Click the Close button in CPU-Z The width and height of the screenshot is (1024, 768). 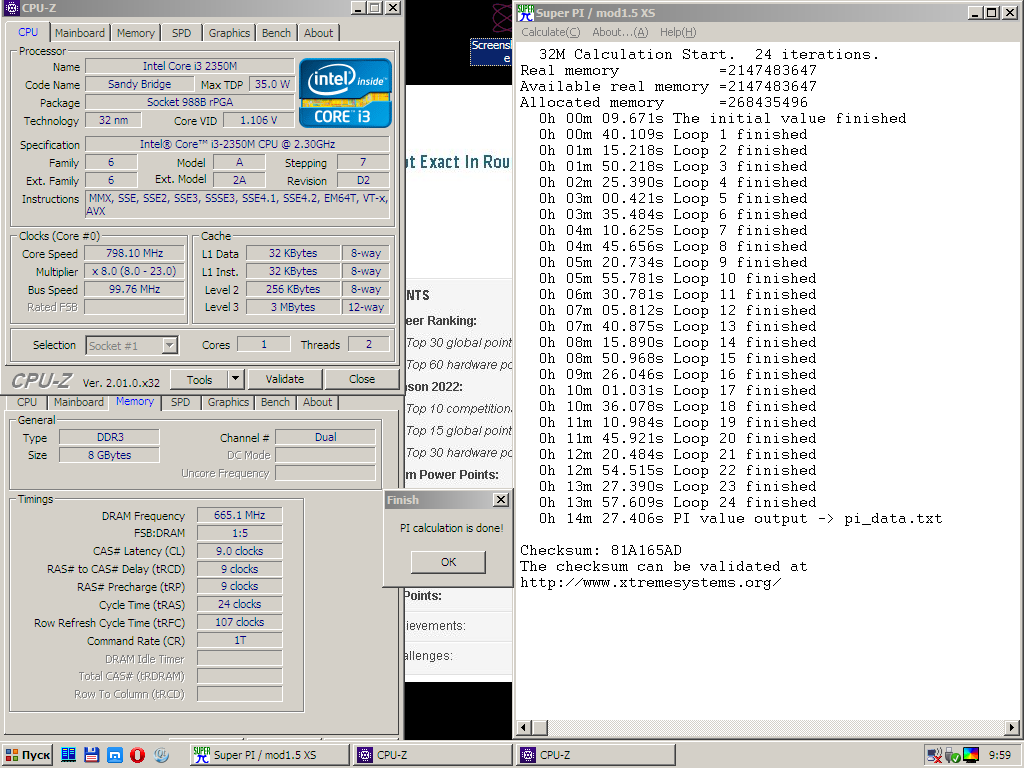(362, 379)
